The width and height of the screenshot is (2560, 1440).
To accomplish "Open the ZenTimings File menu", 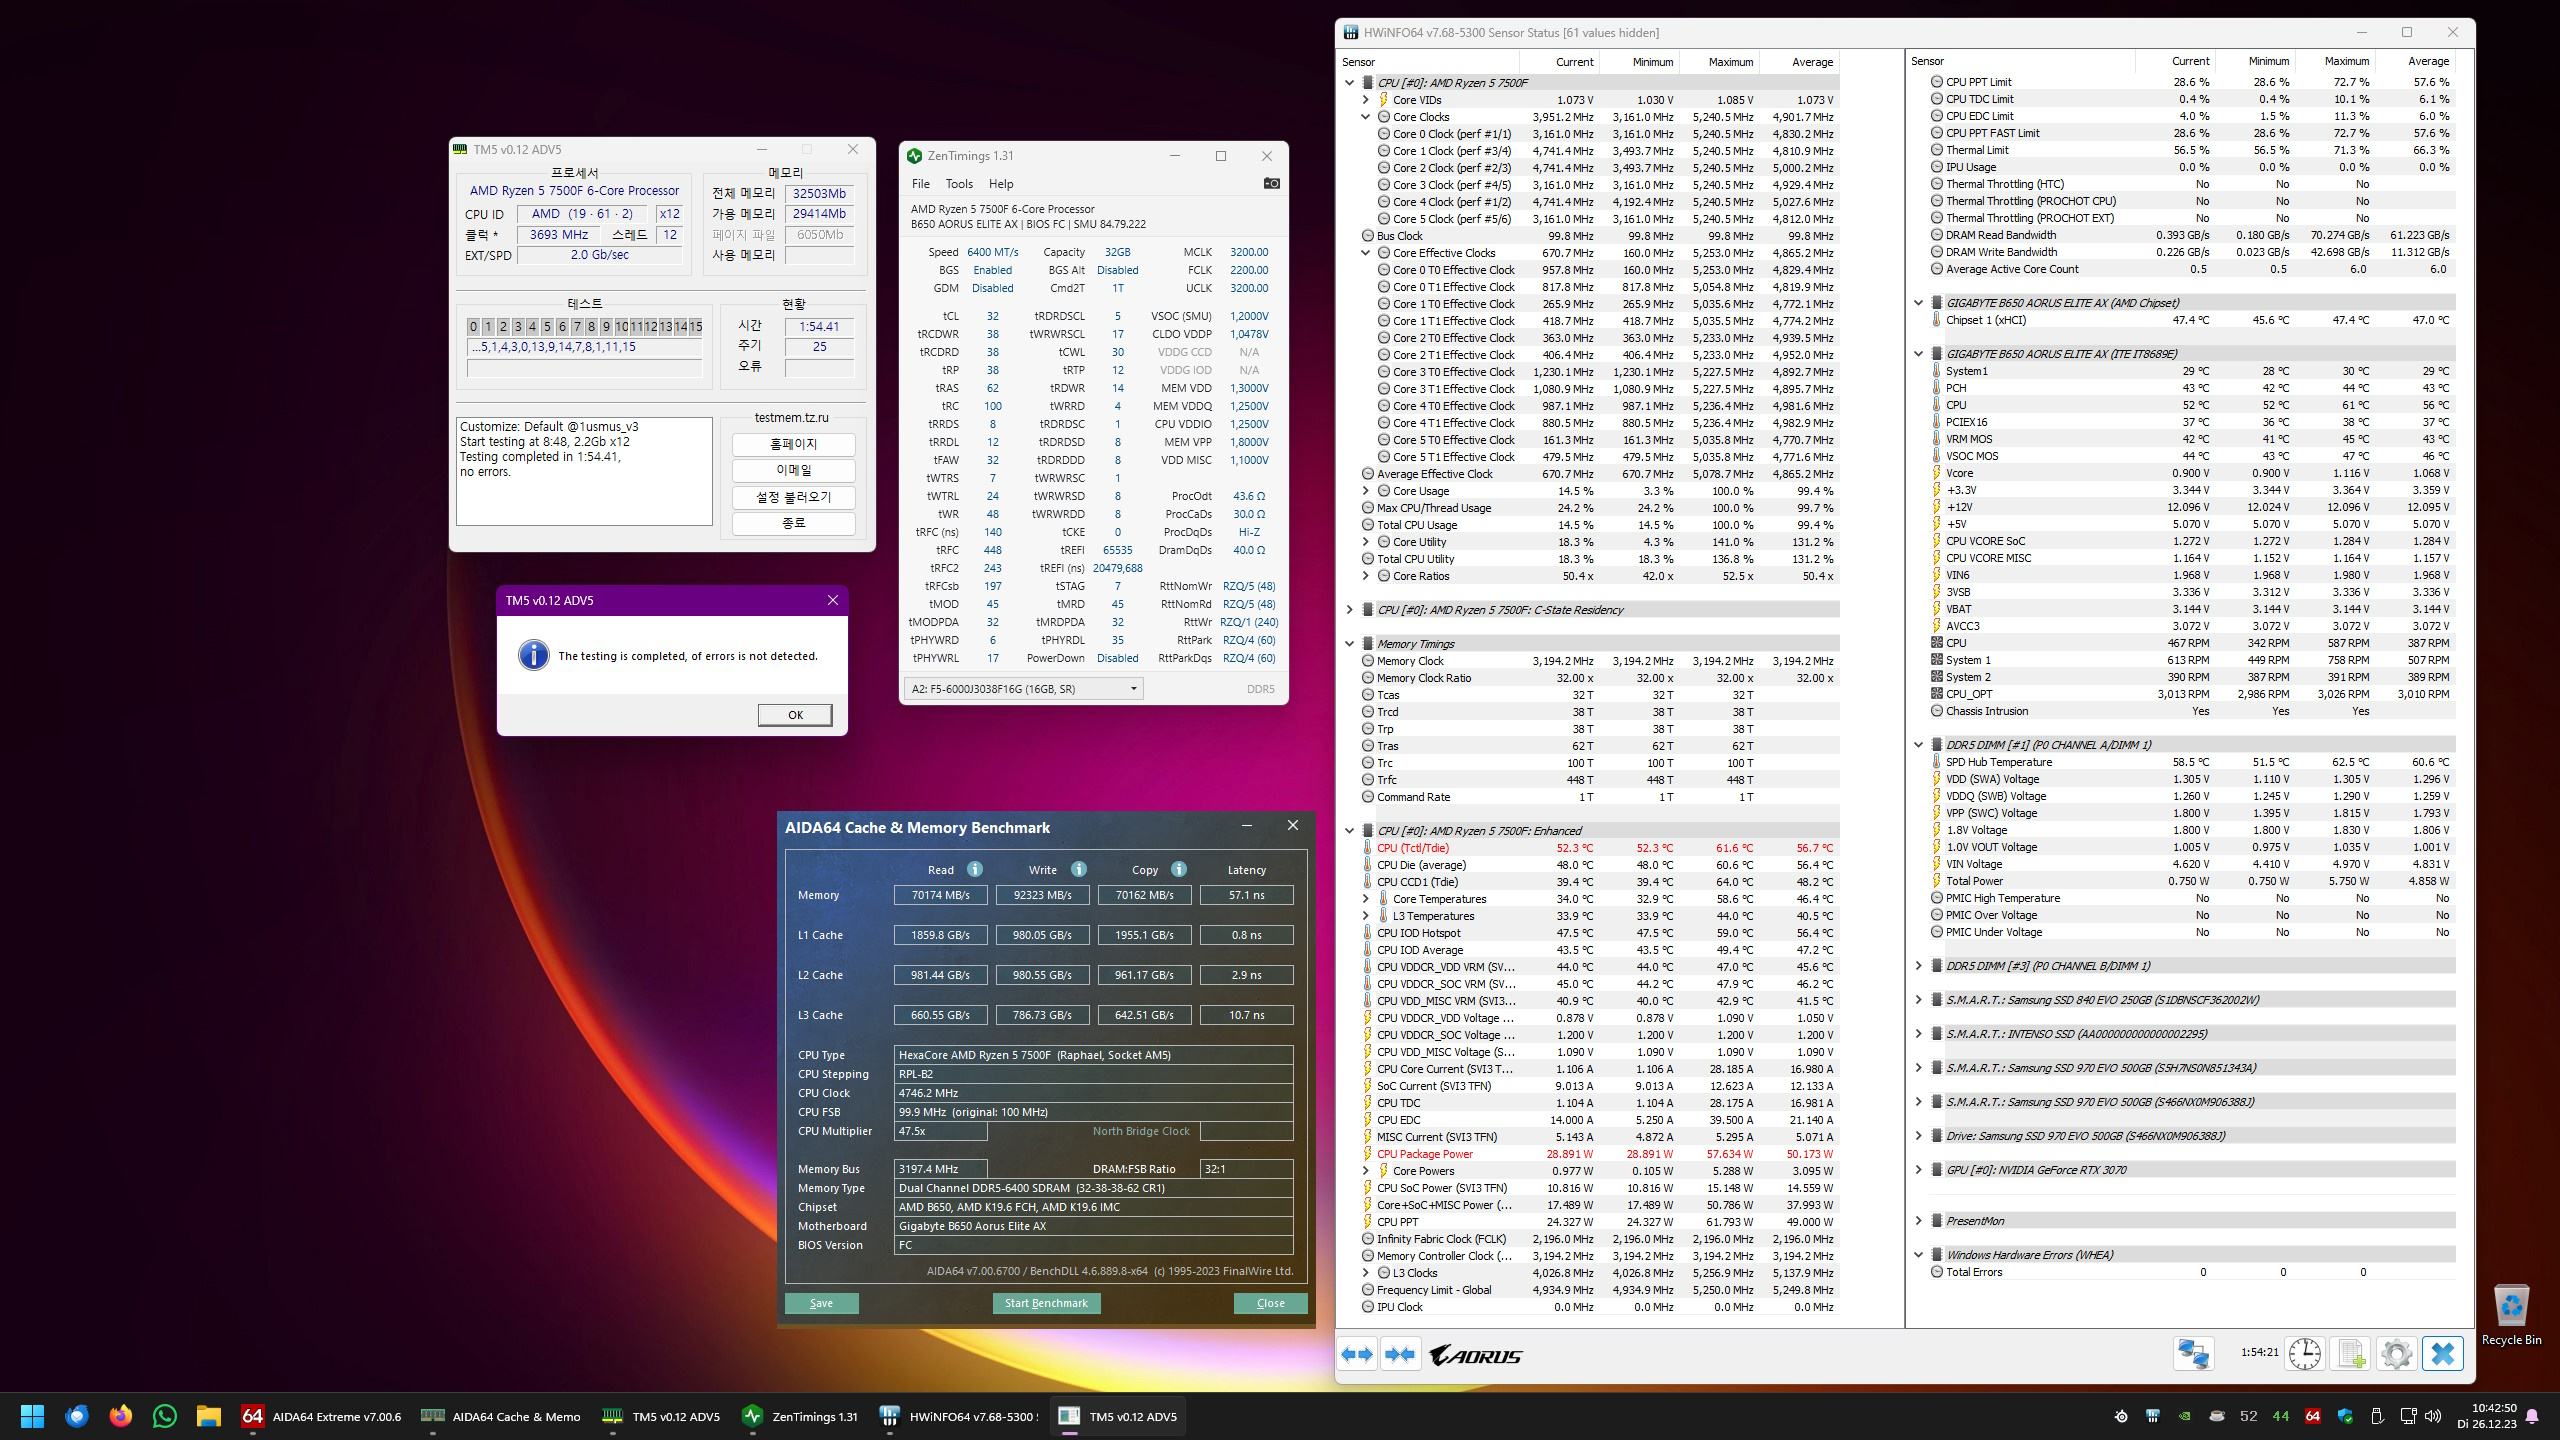I will coord(920,184).
